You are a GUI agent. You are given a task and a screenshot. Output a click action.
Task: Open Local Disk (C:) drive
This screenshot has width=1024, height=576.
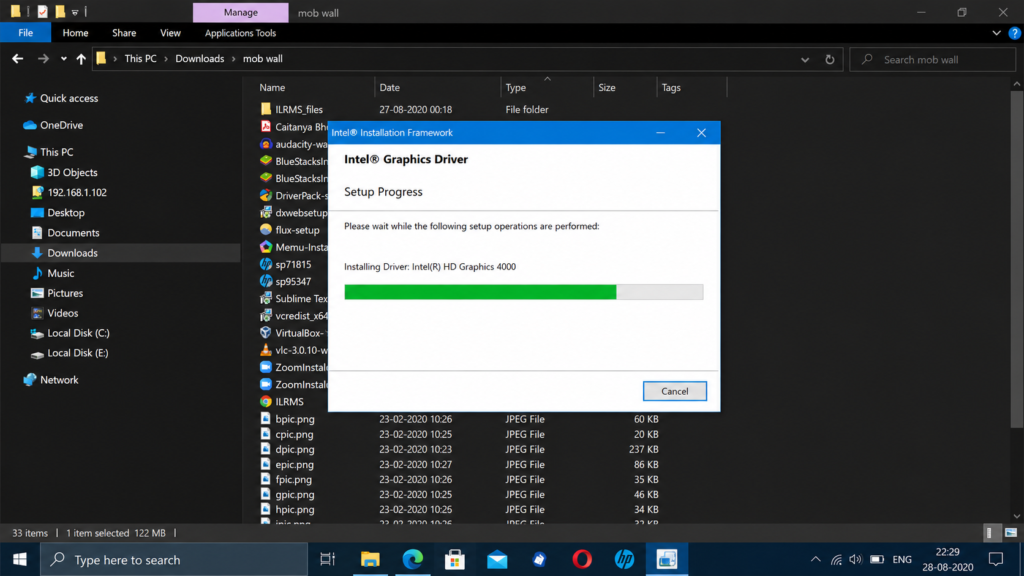[x=78, y=333]
